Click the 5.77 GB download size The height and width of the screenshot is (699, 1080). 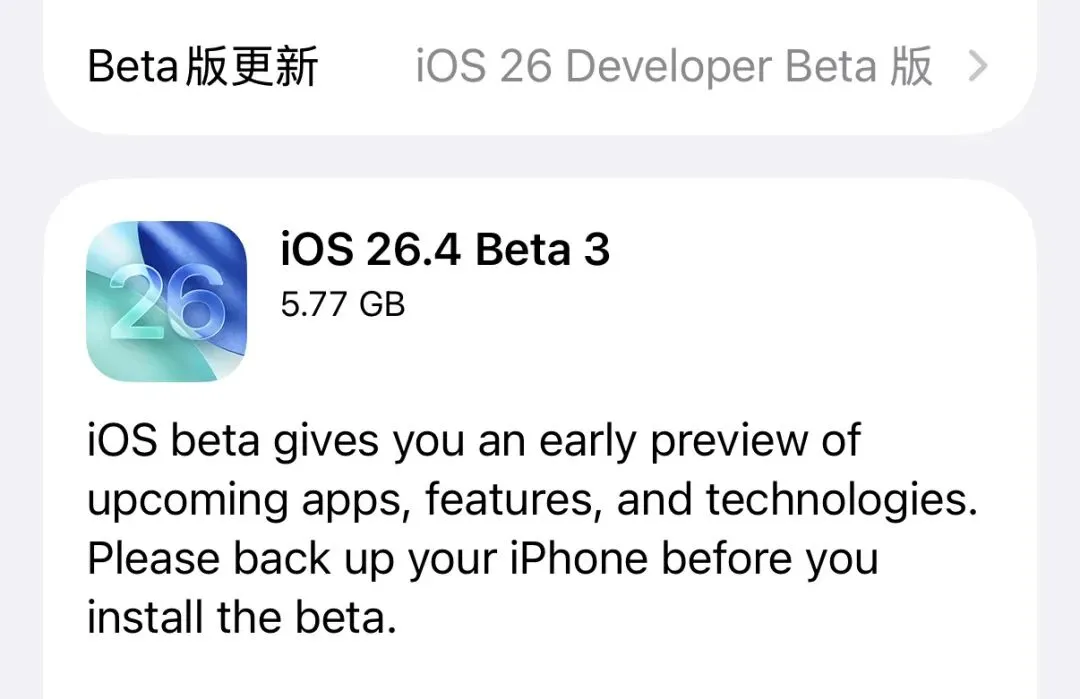coord(343,304)
